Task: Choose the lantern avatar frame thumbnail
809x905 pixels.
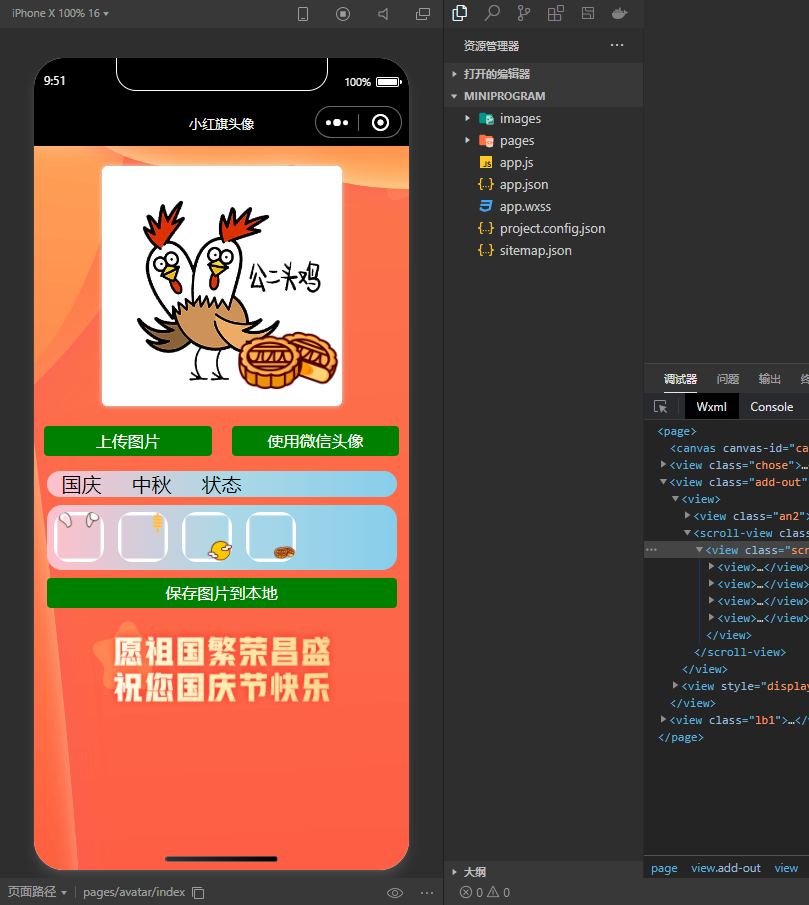Action: 143,537
